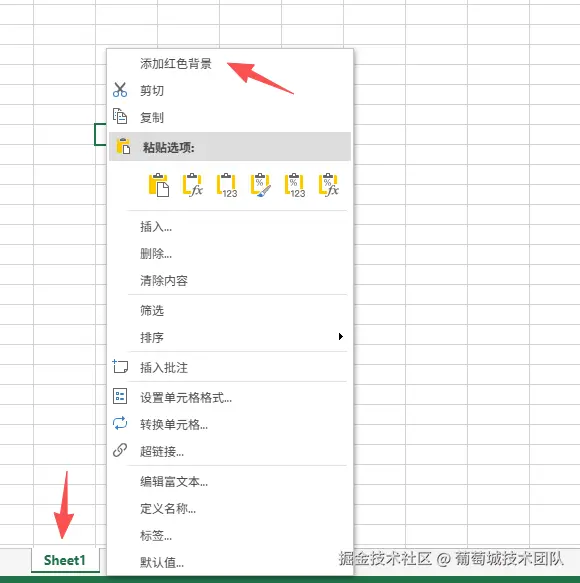Choose the paste values (123) icon
Viewport: 580px width, 583px height.
pyautogui.click(x=227, y=185)
